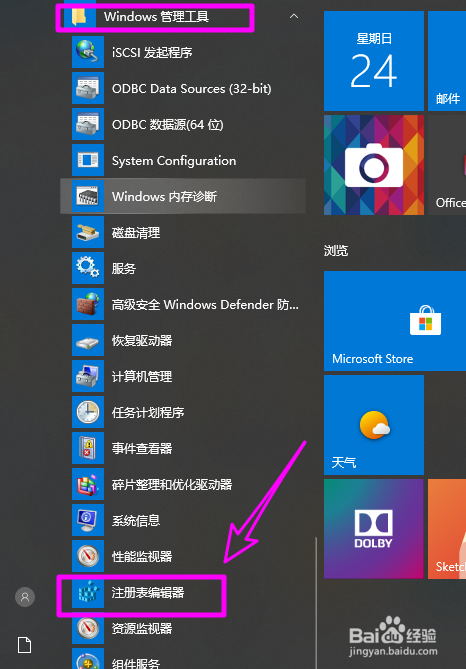
Task: Open the Office tile
Action: (447, 165)
